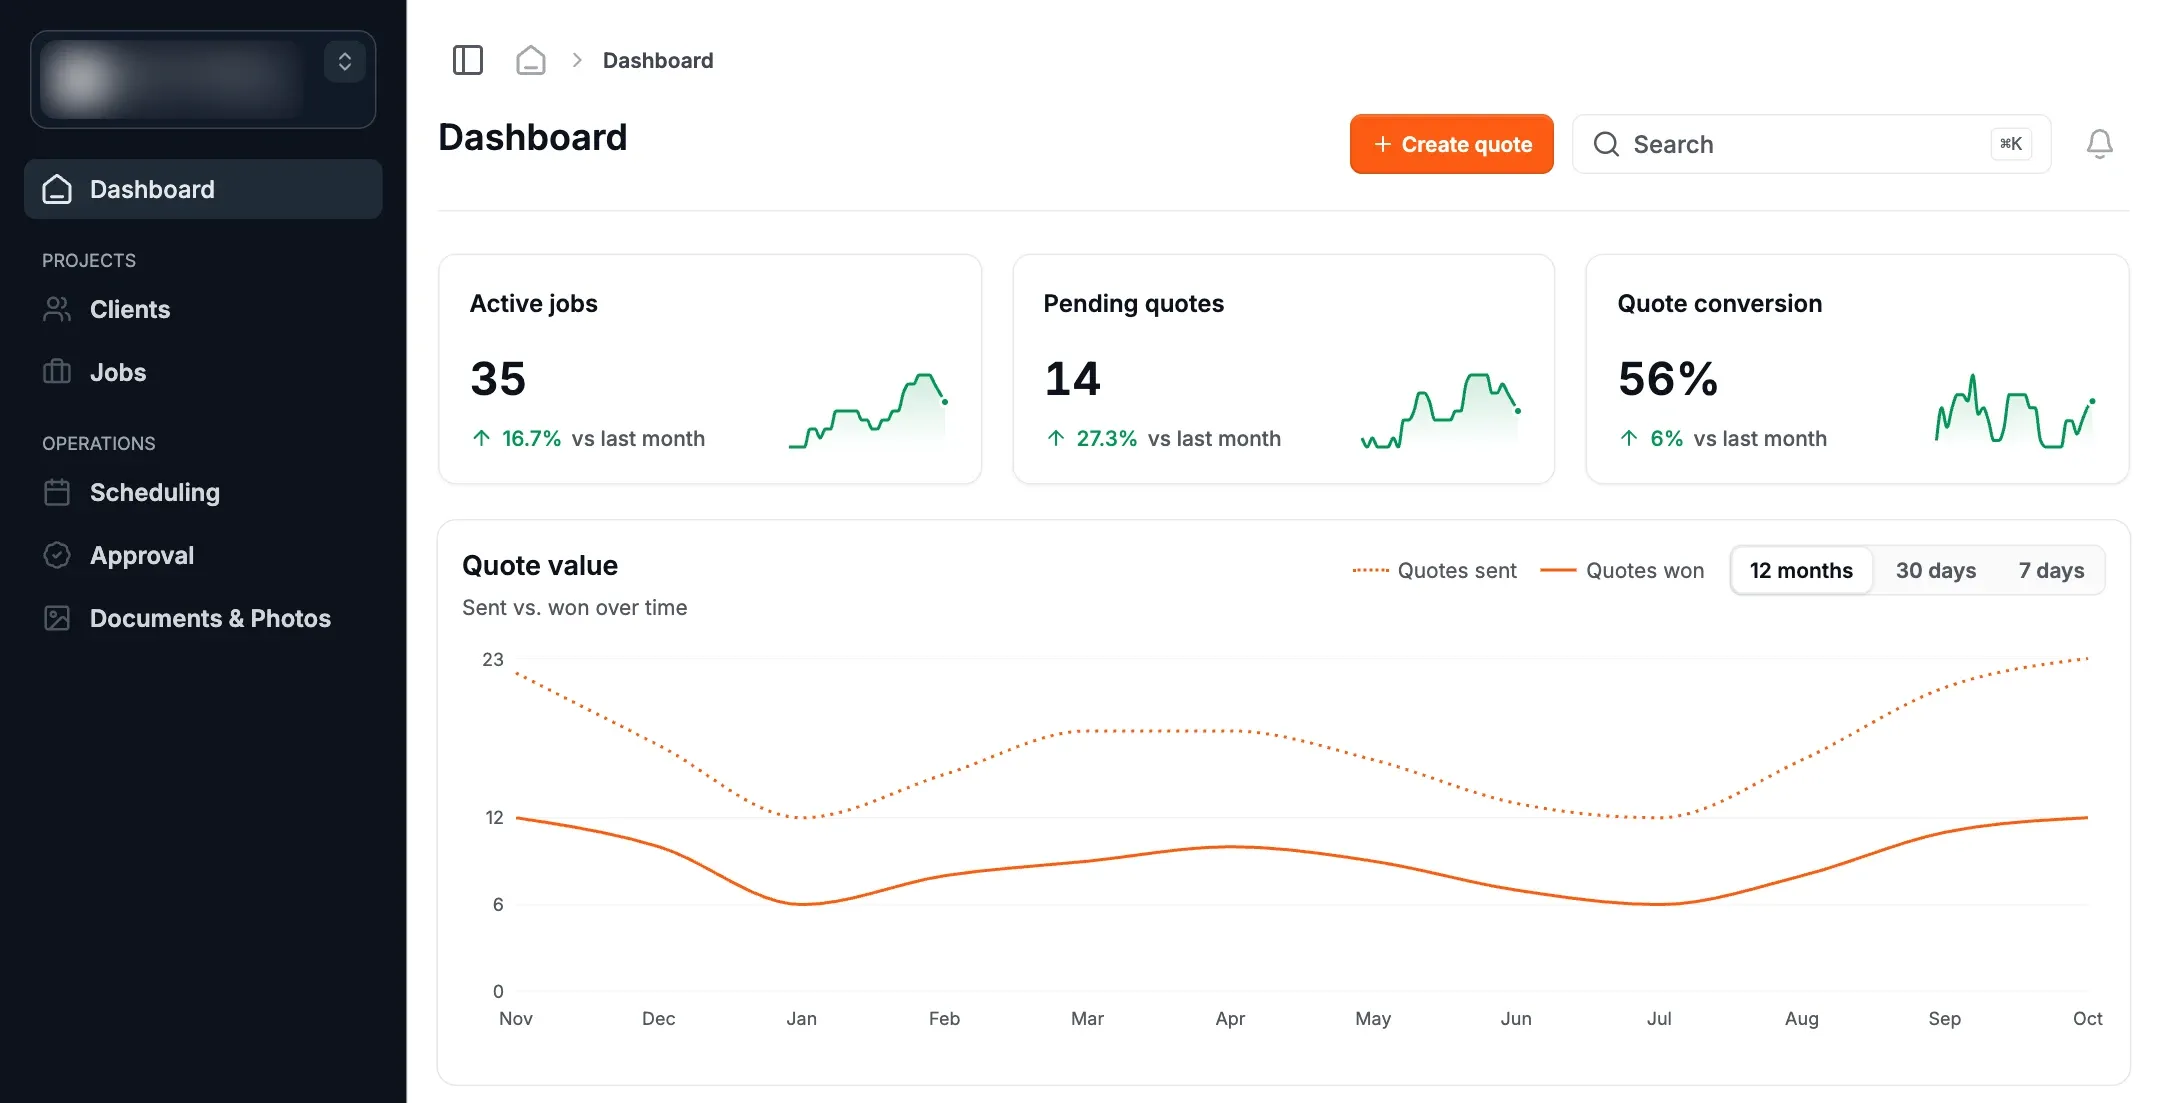Image resolution: width=2160 pixels, height=1103 pixels.
Task: Click the home breadcrumb icon
Action: pyautogui.click(x=530, y=60)
